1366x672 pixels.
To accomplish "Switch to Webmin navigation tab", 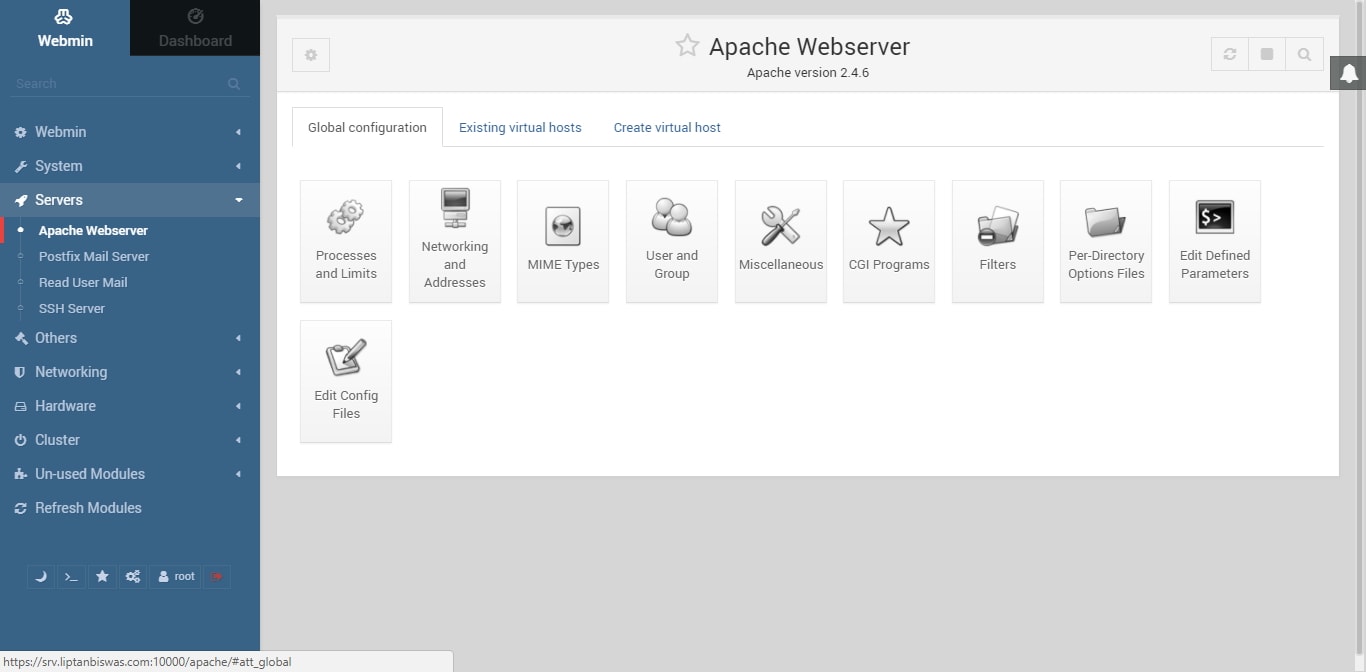I will click(65, 28).
